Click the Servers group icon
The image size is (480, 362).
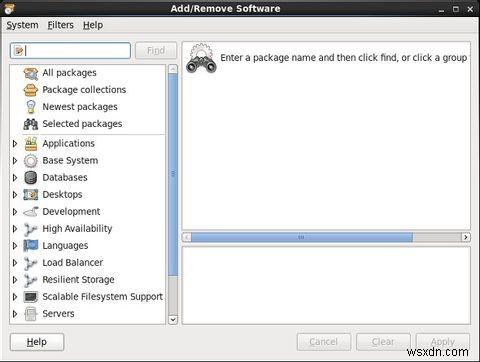31,314
